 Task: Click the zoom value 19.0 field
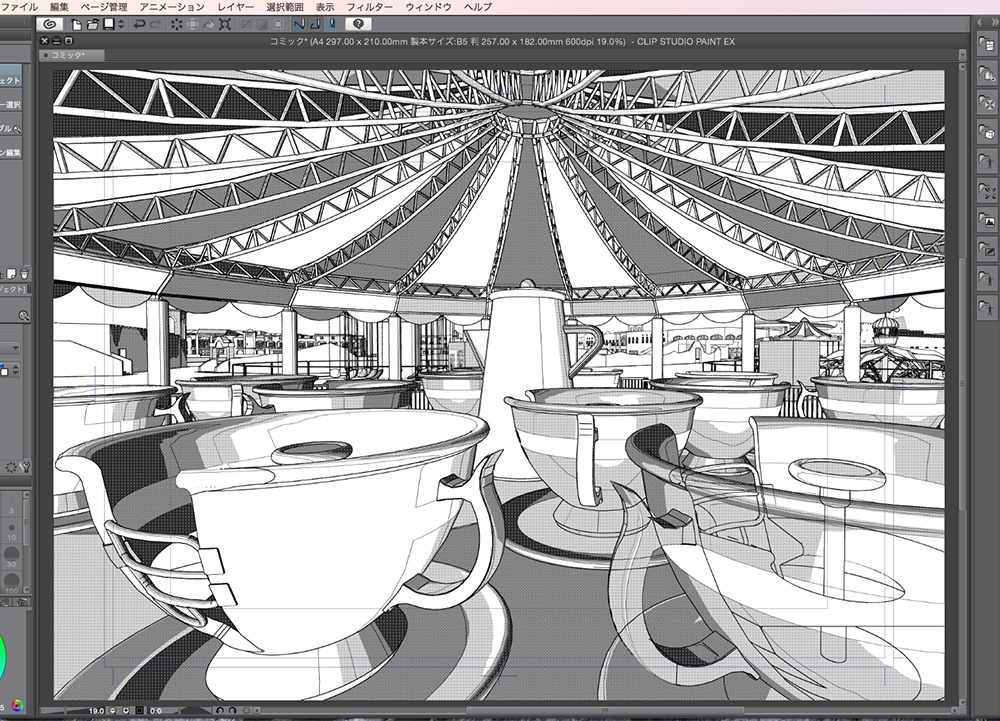(x=96, y=710)
